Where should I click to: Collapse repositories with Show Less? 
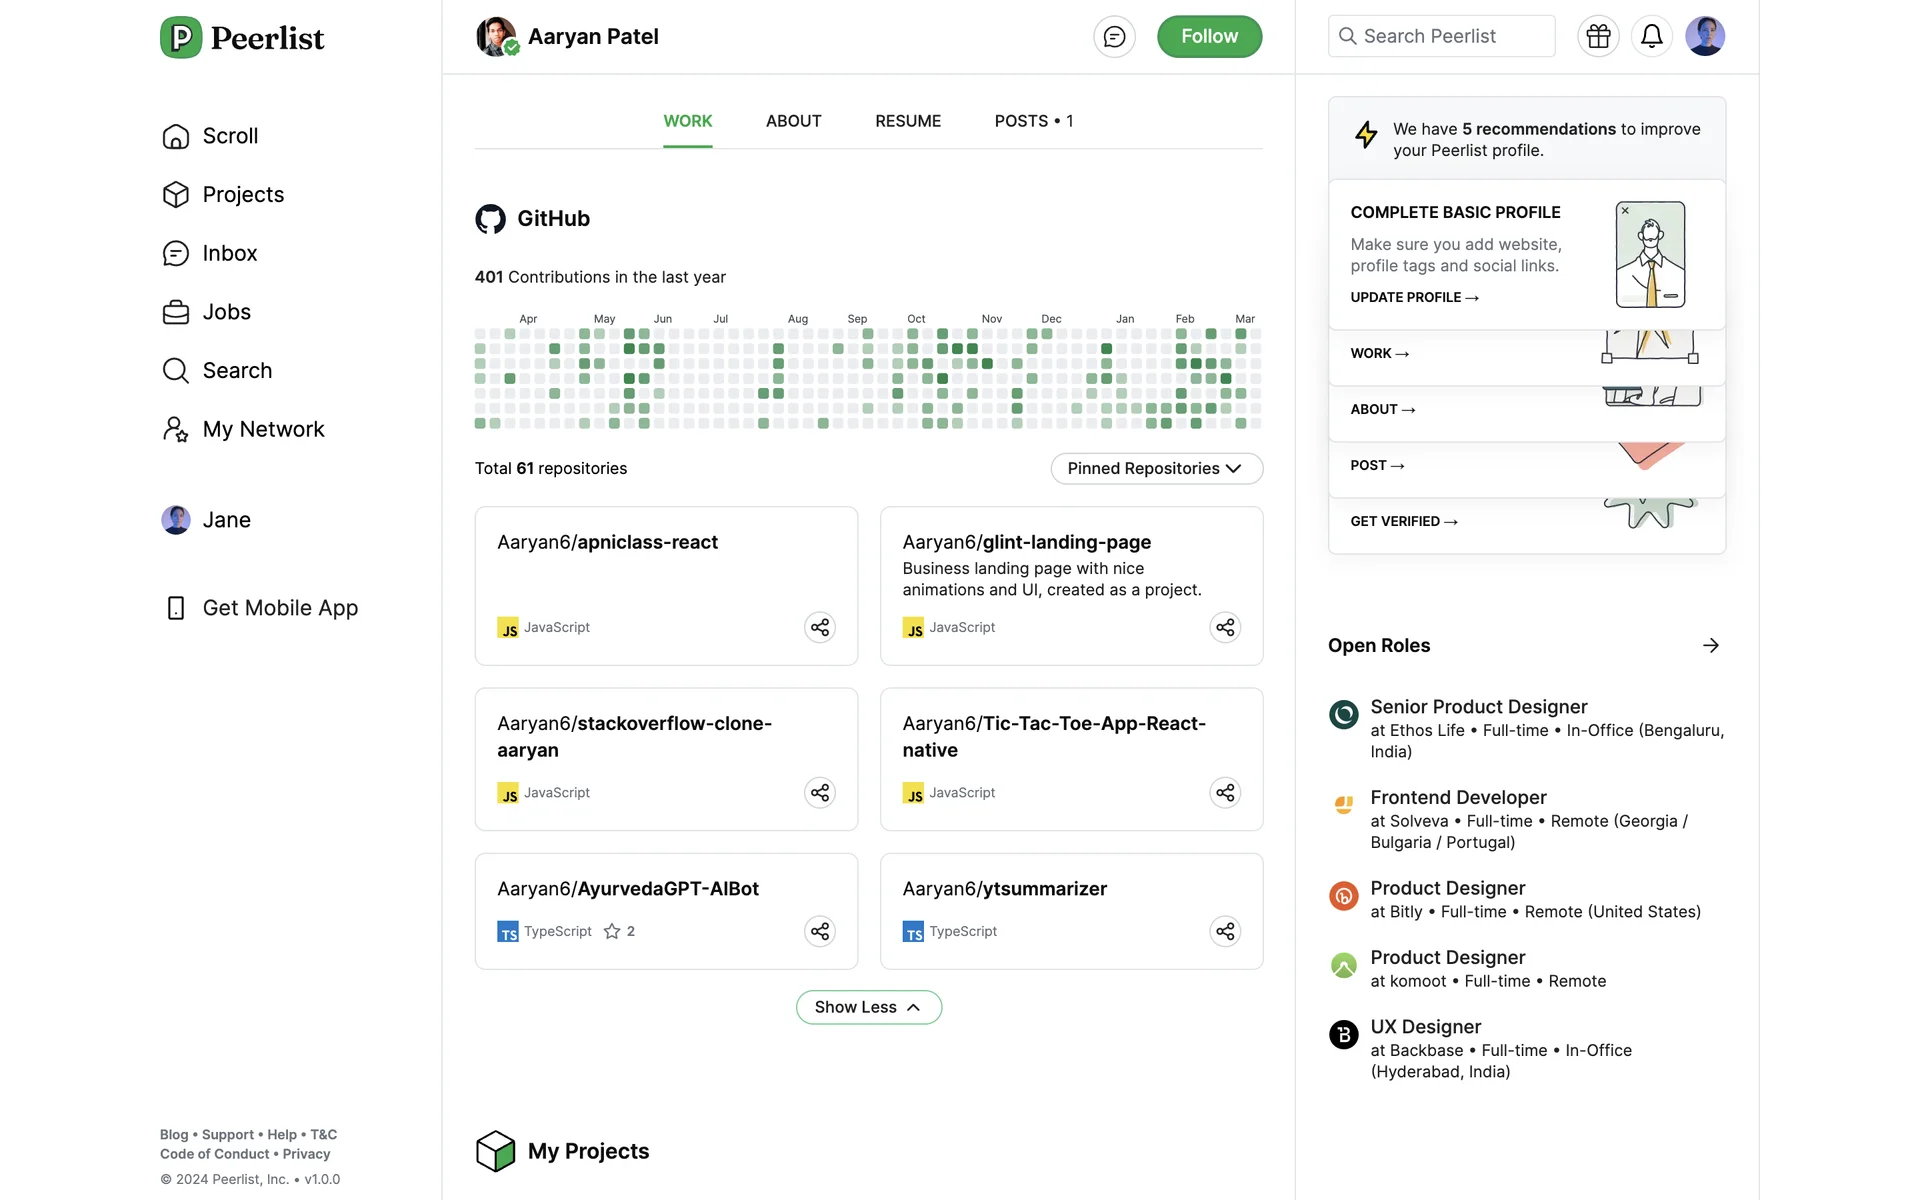[x=868, y=1007]
